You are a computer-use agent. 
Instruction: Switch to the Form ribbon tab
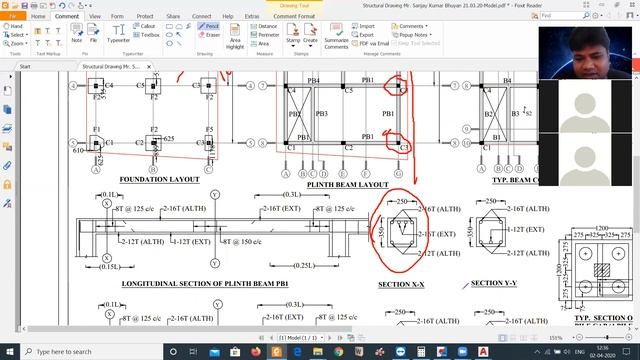coord(117,16)
